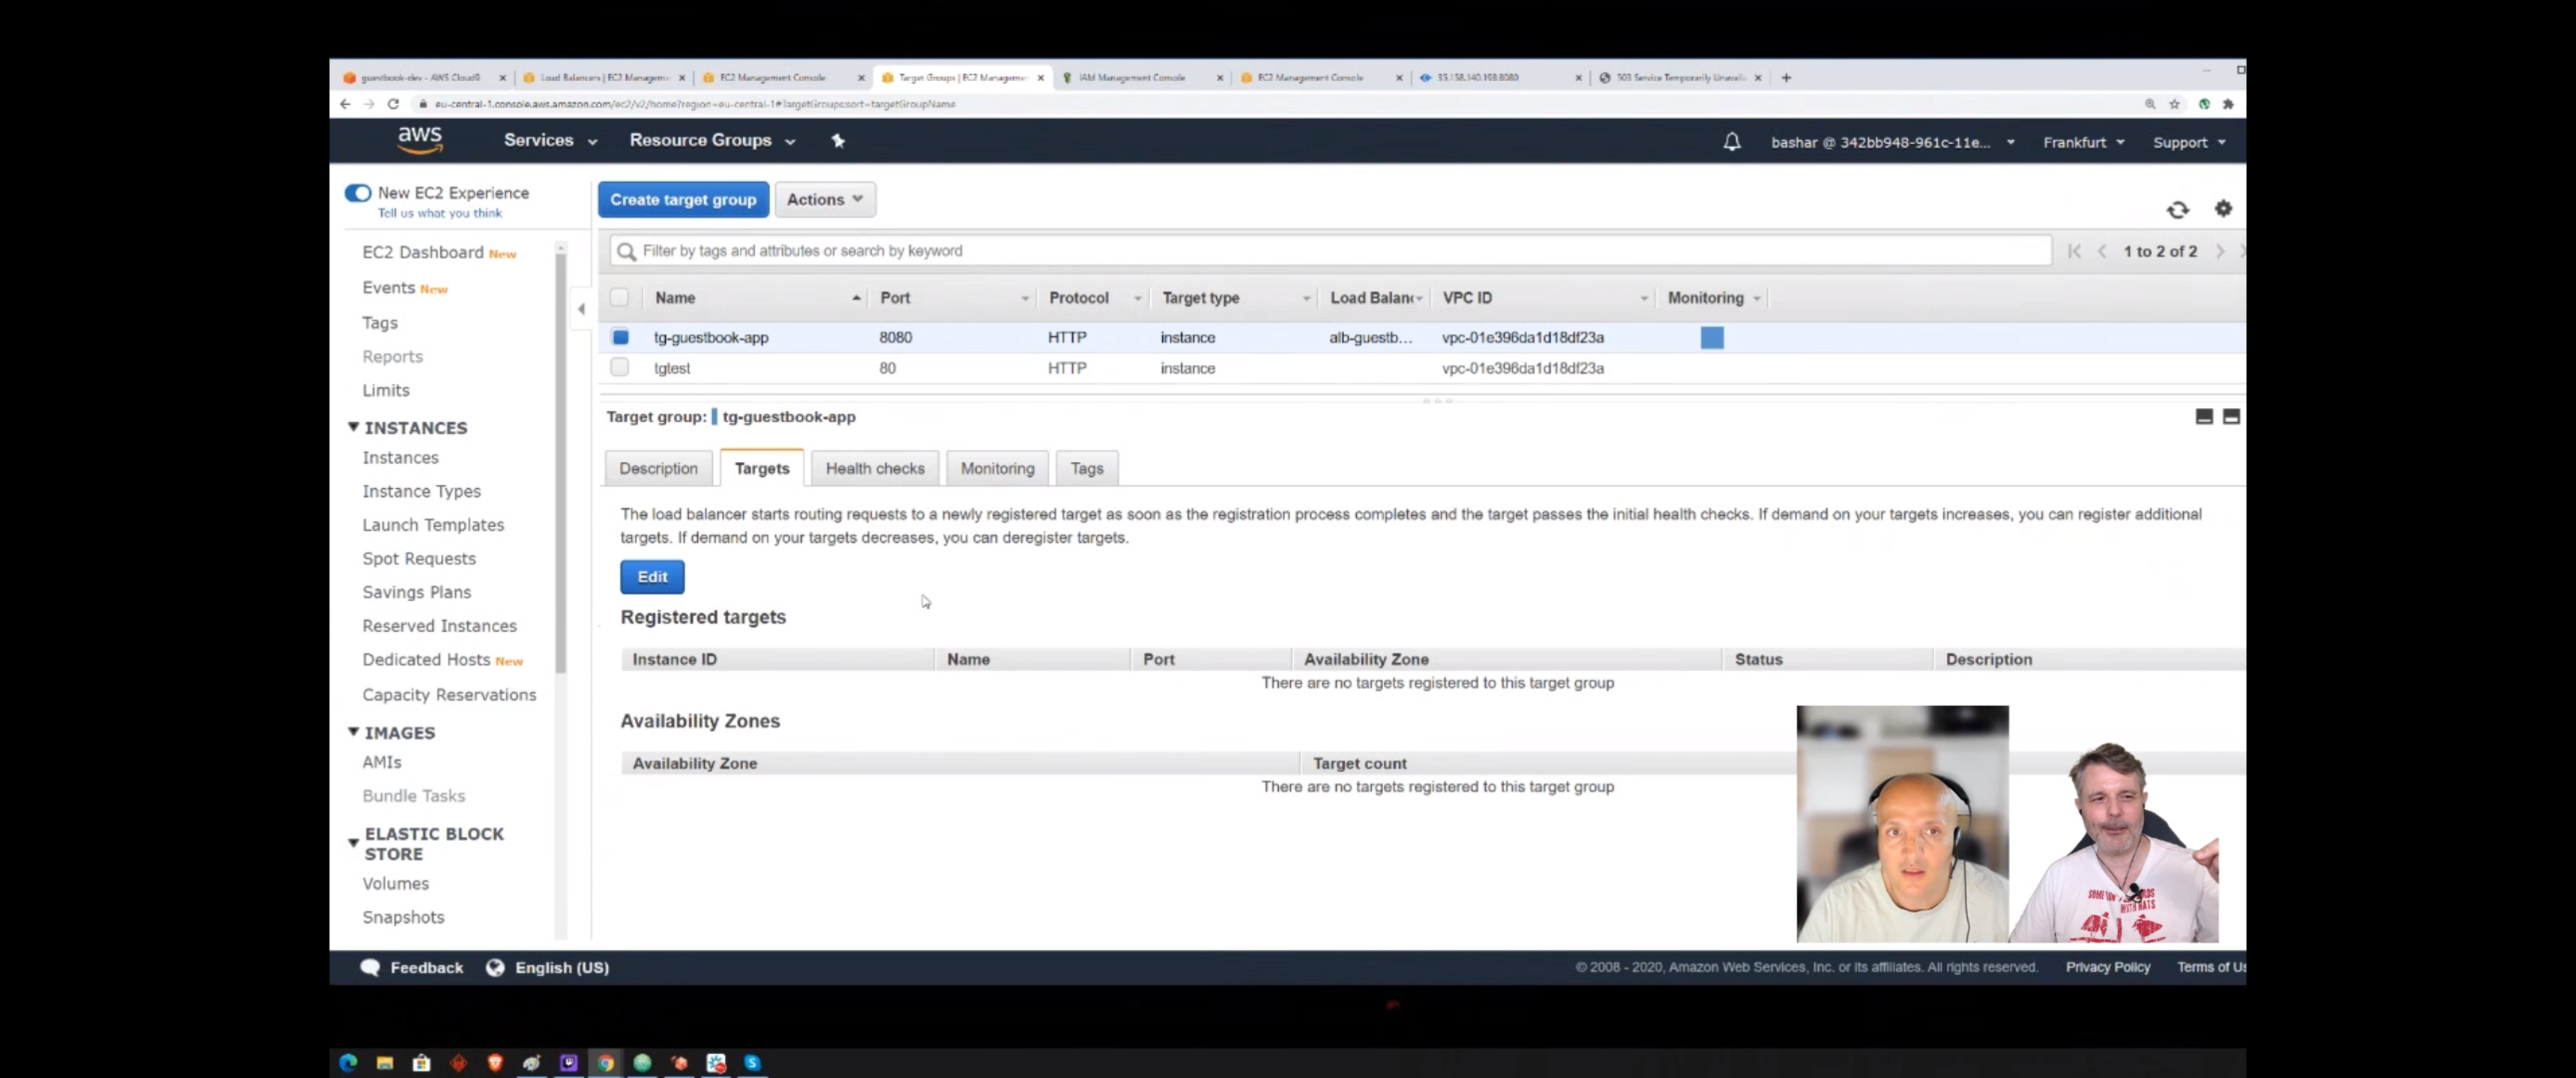Check the tgtest row checkbox
The height and width of the screenshot is (1078, 2576).
click(x=620, y=368)
